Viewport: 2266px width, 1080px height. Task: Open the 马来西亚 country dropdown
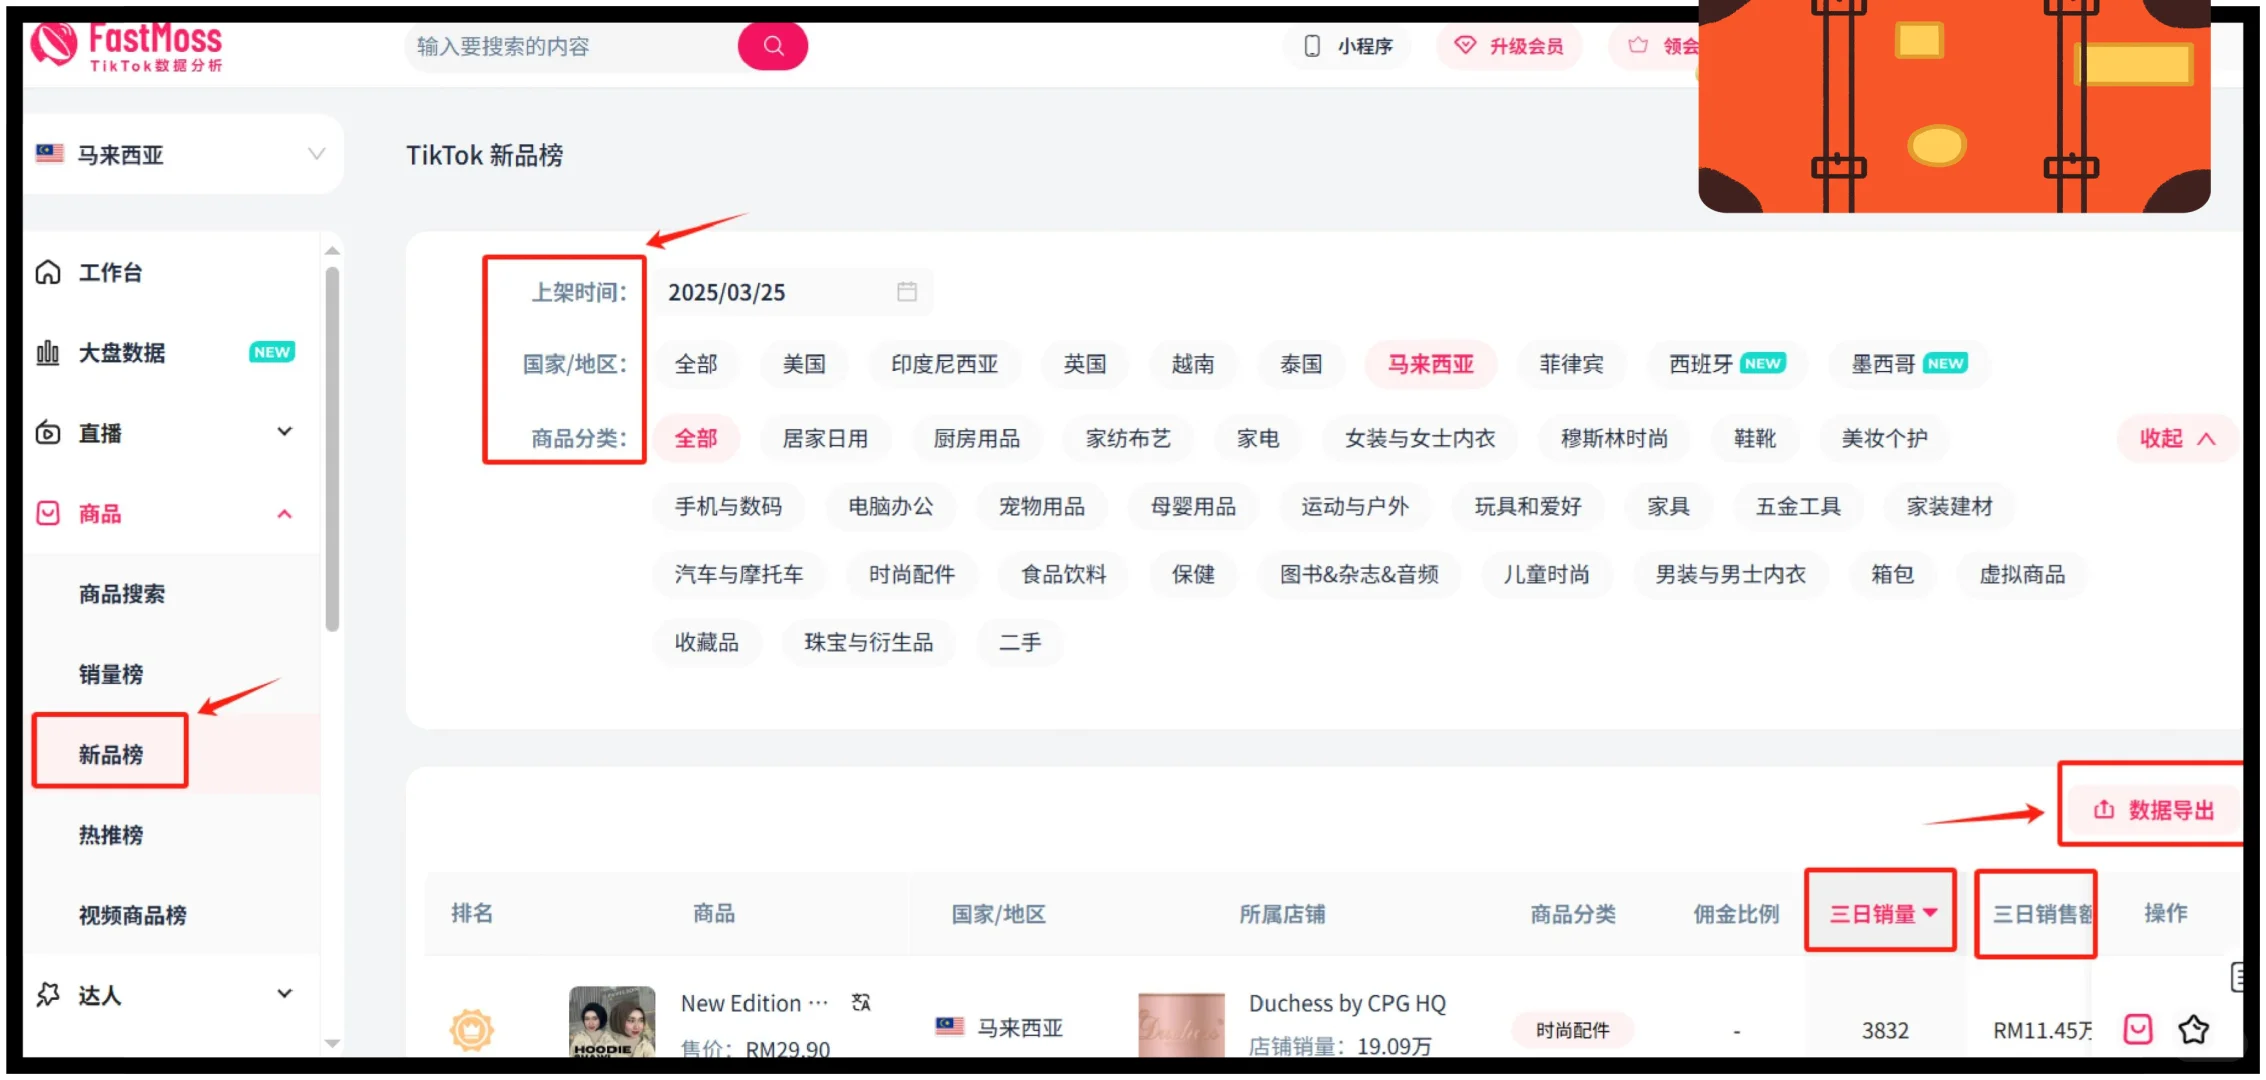(182, 154)
